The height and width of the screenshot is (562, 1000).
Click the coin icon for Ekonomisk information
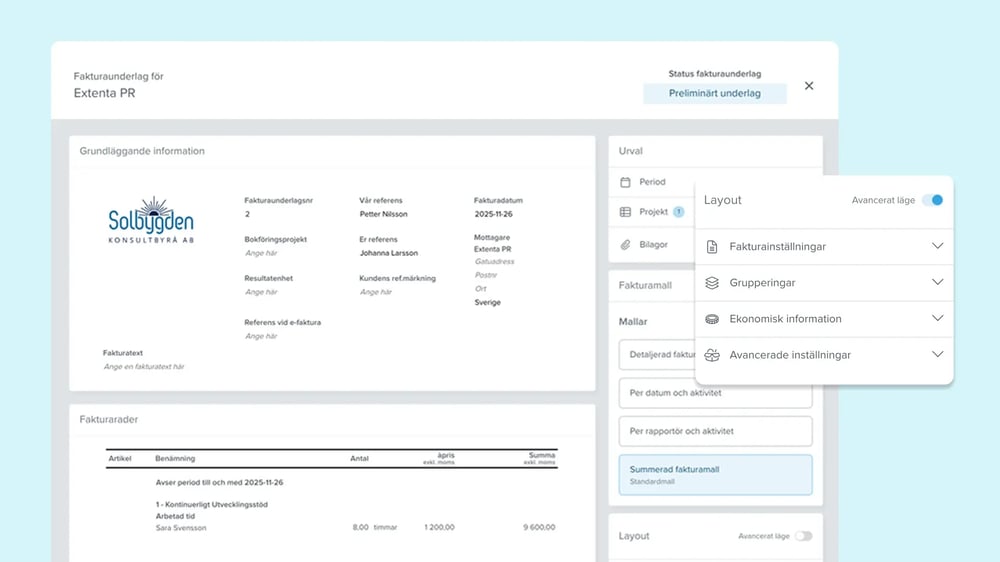[x=712, y=319]
